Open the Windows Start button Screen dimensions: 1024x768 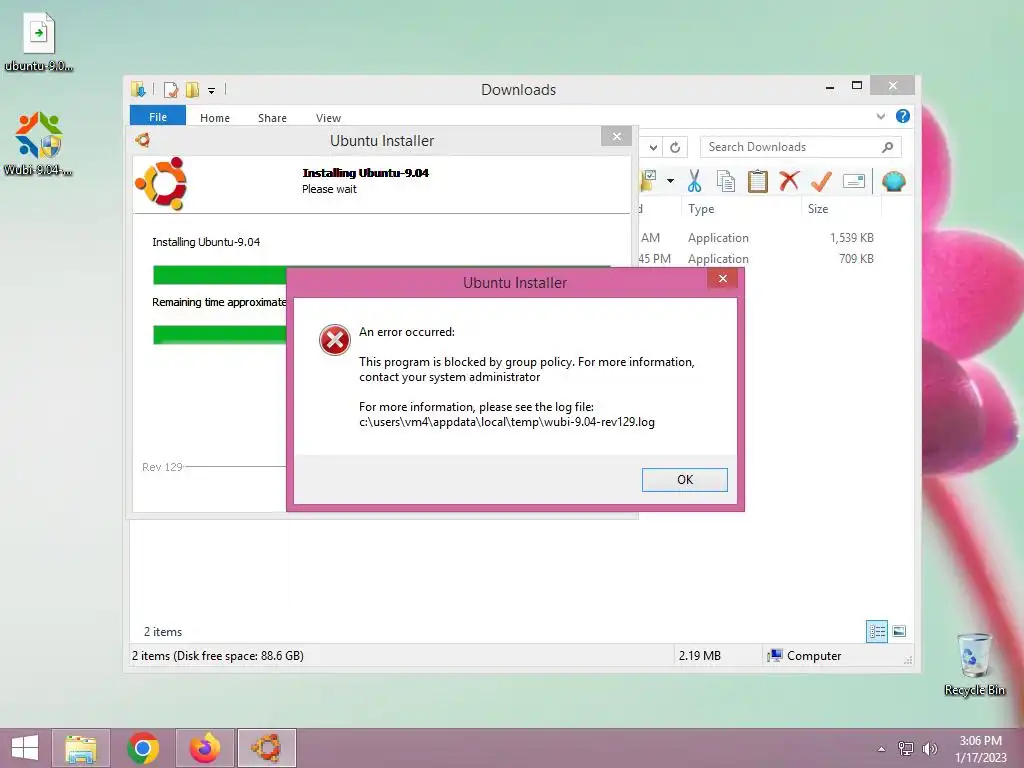(25, 748)
